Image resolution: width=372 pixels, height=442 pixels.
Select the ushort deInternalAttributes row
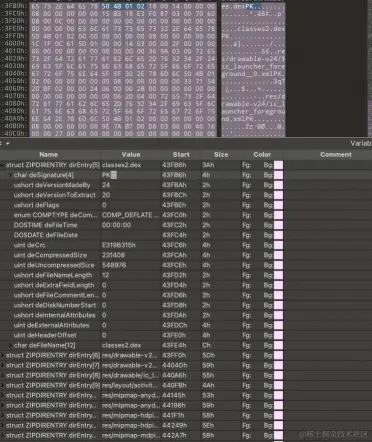[186, 315]
